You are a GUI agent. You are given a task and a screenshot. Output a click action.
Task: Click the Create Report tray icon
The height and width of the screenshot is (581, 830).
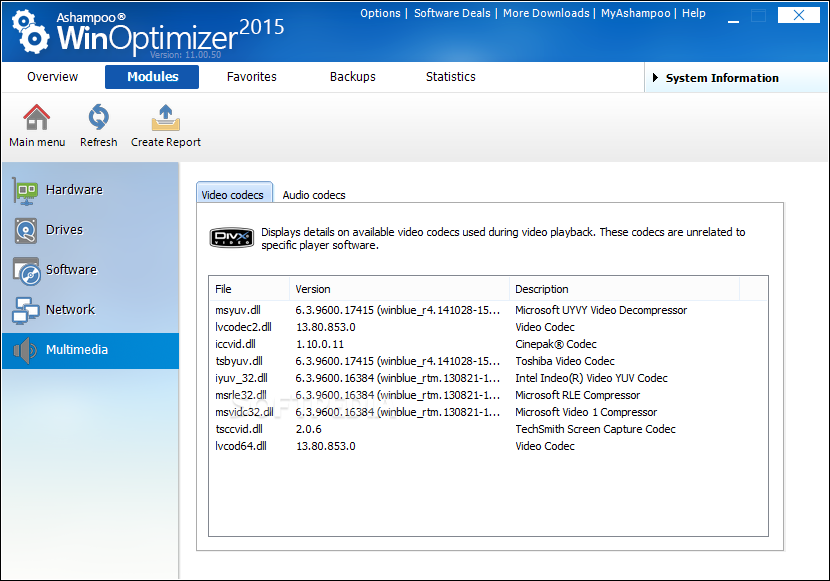coord(166,117)
